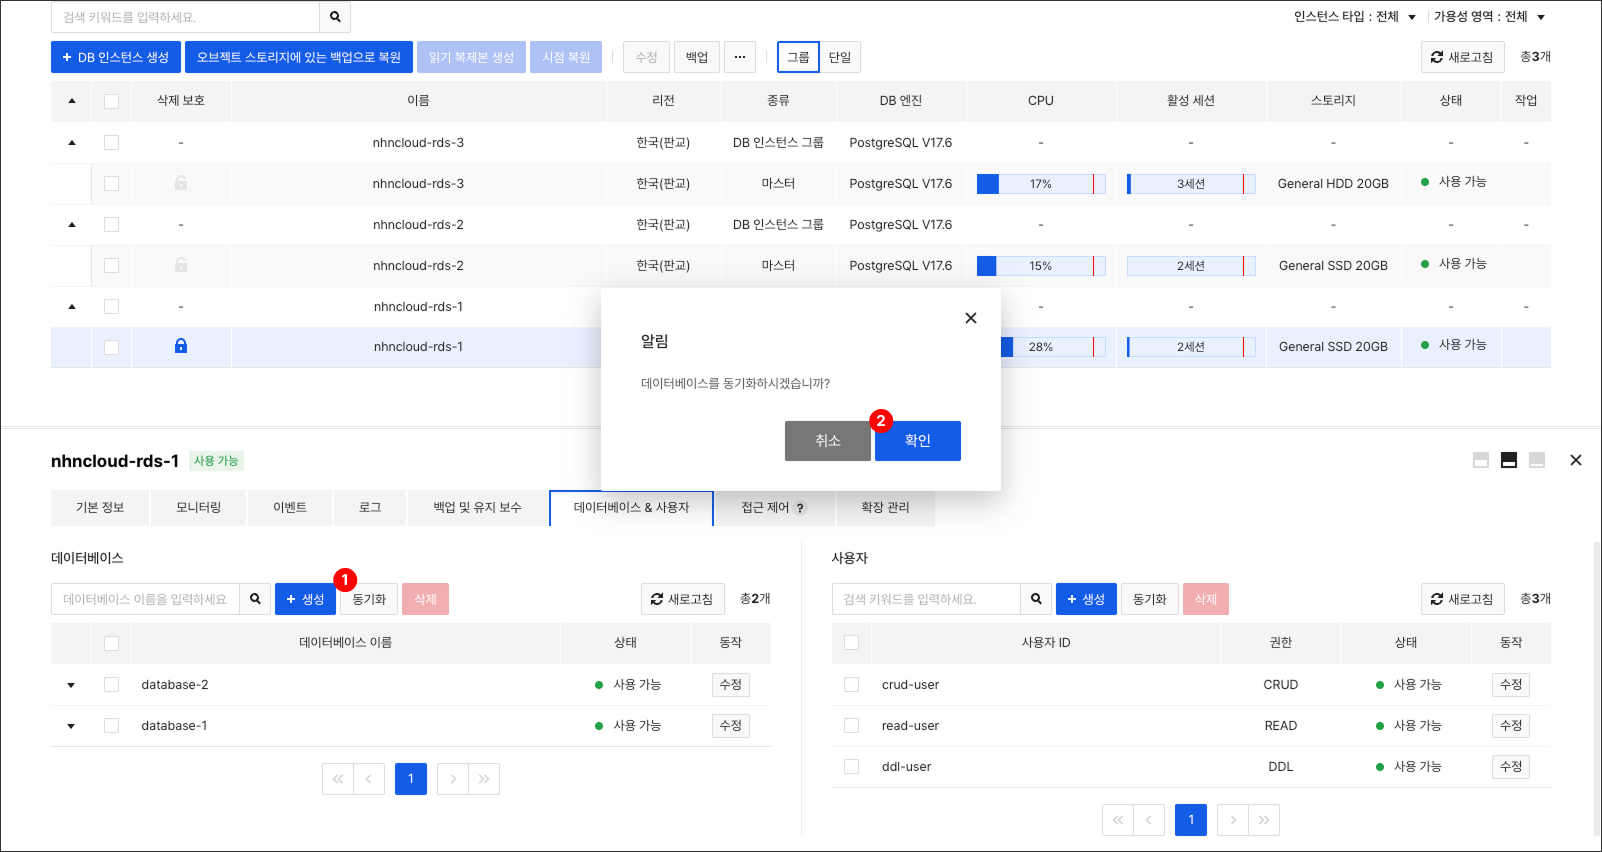Click the database search magnifier icon
The height and width of the screenshot is (852, 1602).
(x=255, y=599)
